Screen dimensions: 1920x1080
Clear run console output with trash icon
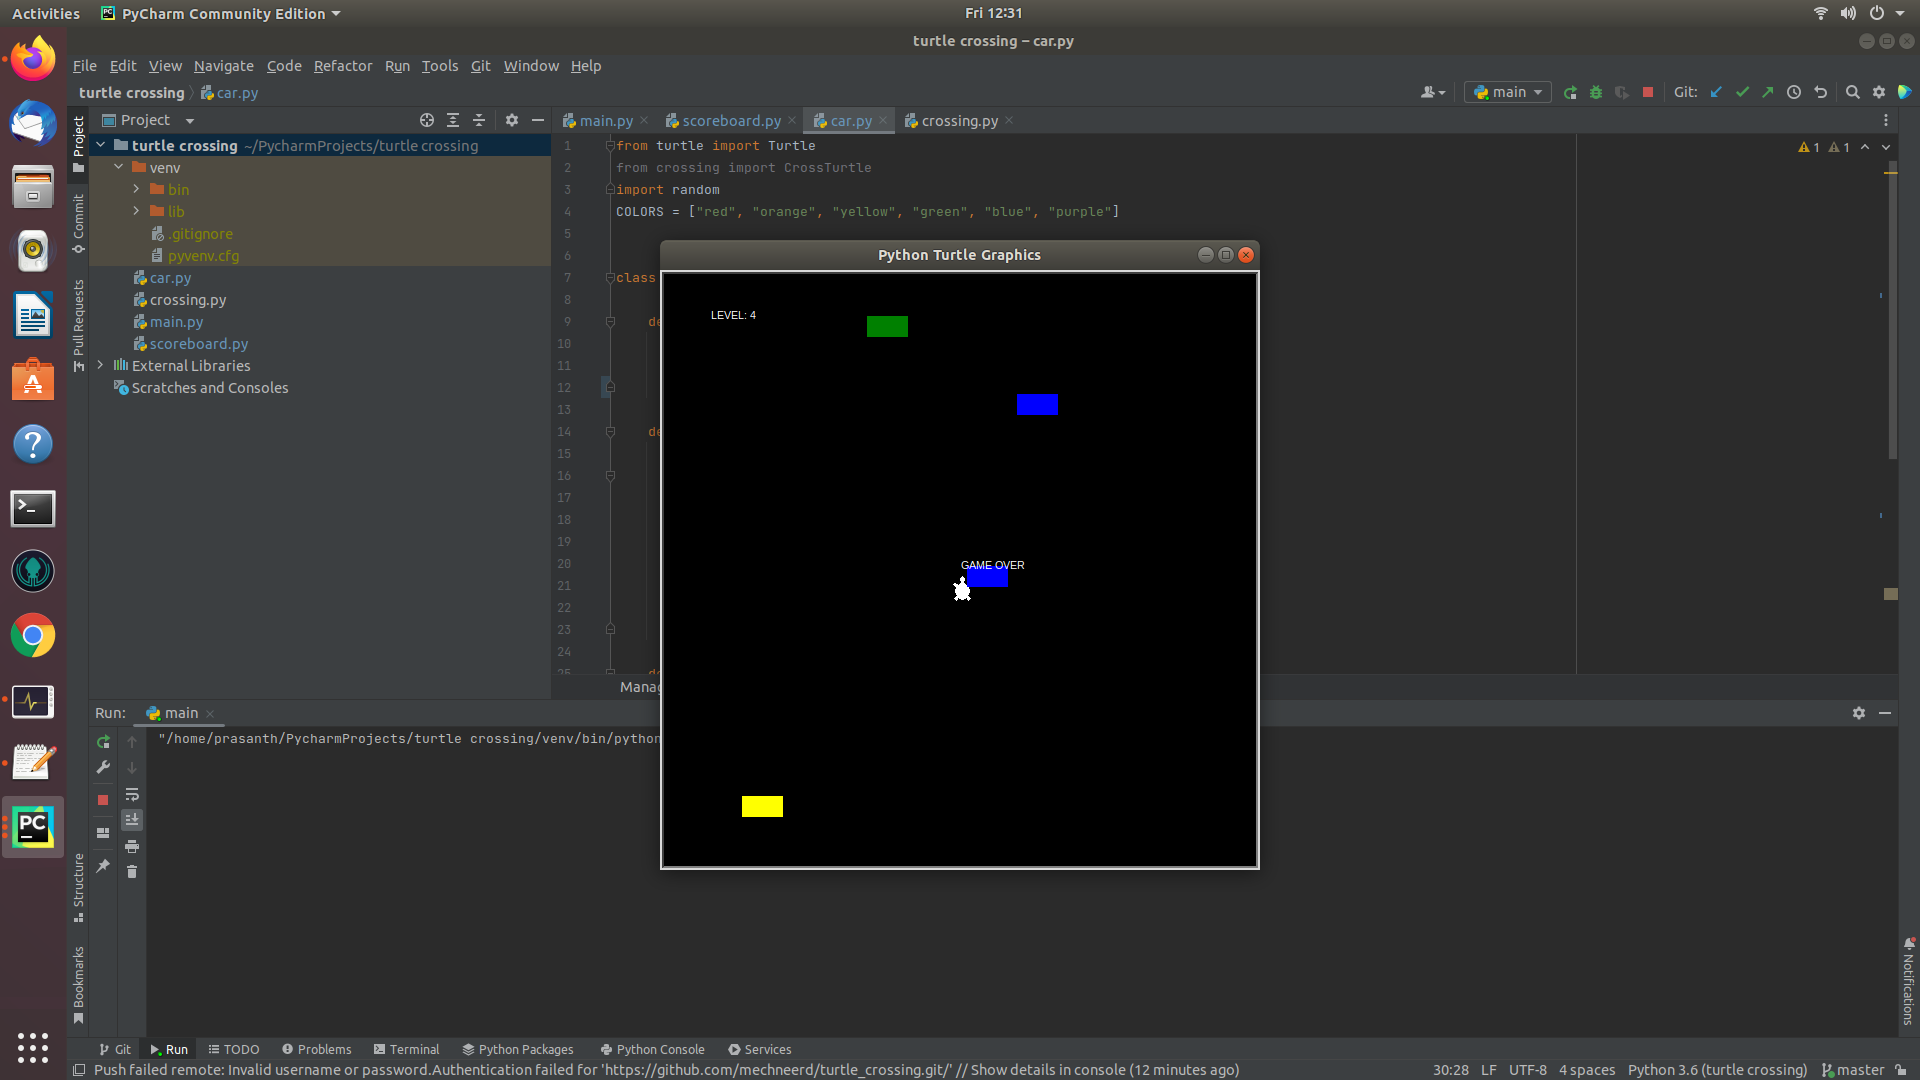(x=132, y=871)
